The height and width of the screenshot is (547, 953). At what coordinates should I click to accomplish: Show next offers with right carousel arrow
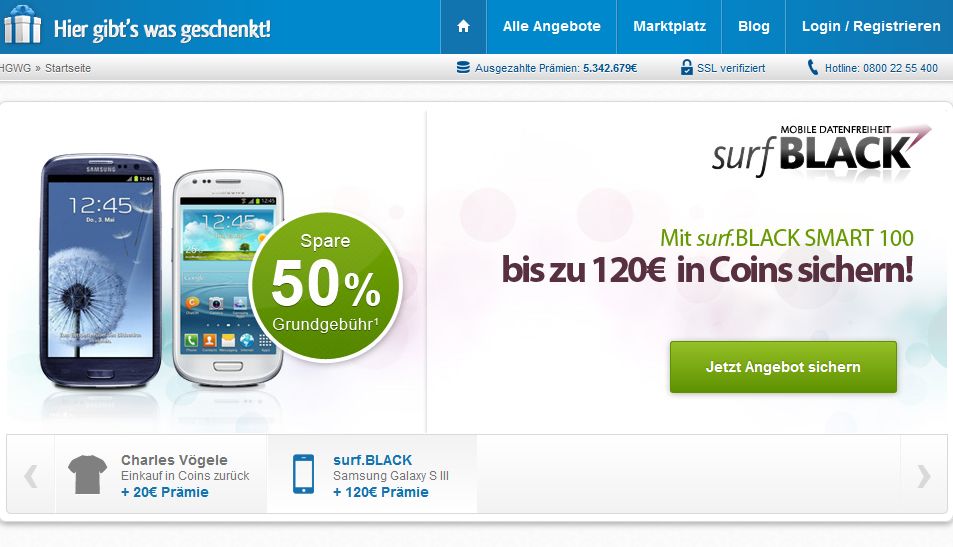(924, 476)
